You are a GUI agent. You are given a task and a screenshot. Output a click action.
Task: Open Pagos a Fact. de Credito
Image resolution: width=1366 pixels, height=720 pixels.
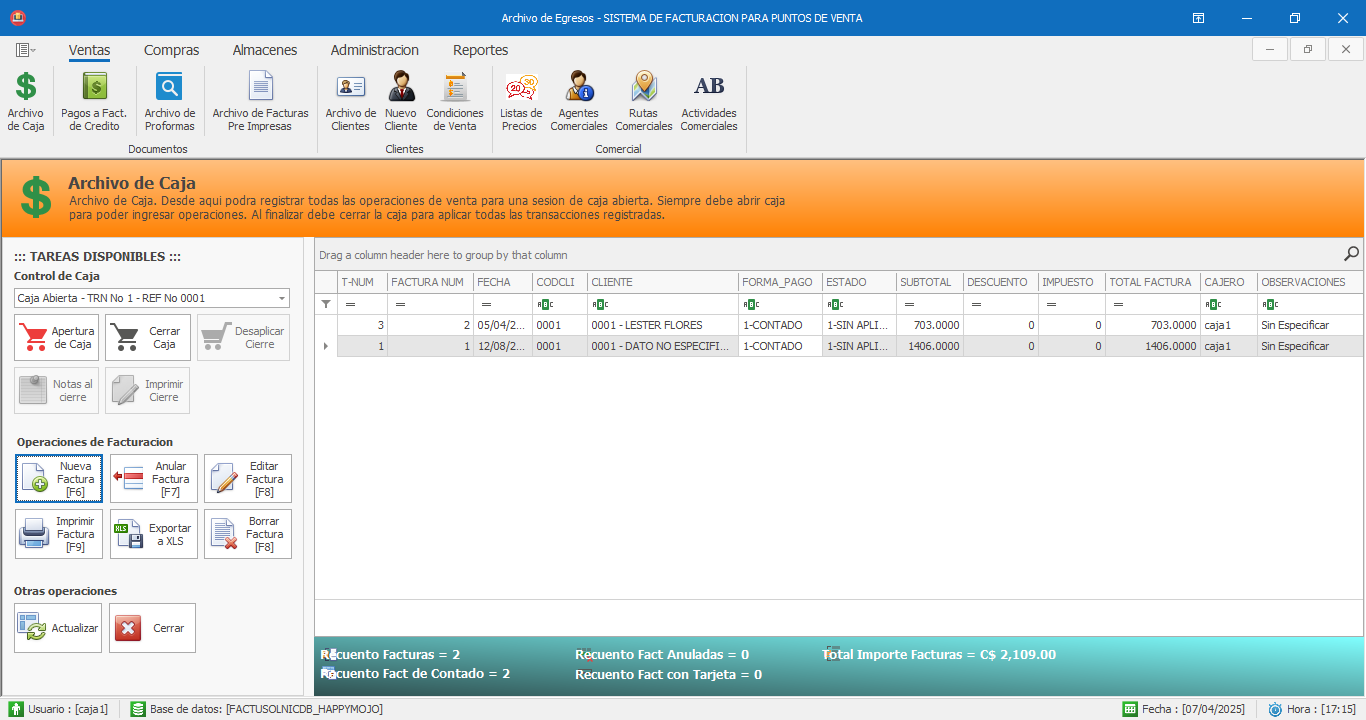94,101
